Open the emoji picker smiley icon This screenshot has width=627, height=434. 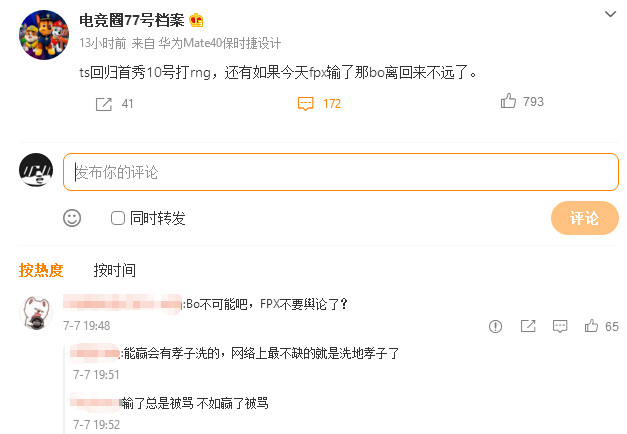click(72, 218)
